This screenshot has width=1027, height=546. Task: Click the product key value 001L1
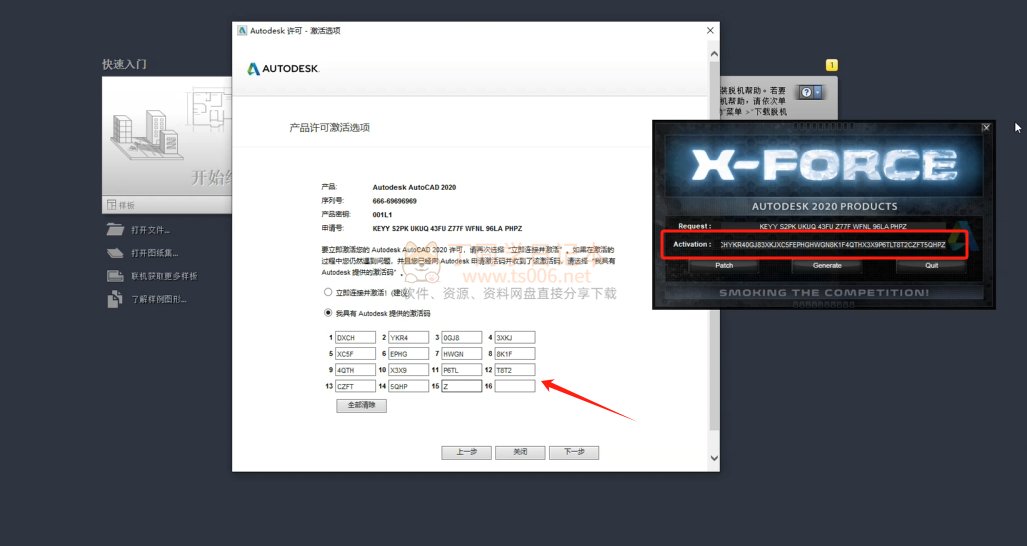click(x=383, y=215)
